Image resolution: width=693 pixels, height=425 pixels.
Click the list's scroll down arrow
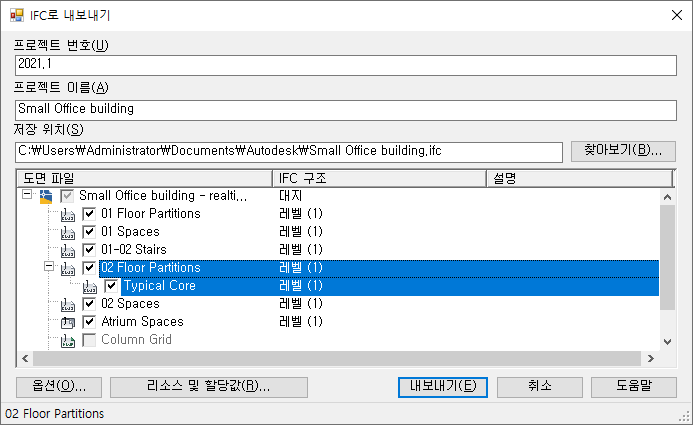coord(668,341)
